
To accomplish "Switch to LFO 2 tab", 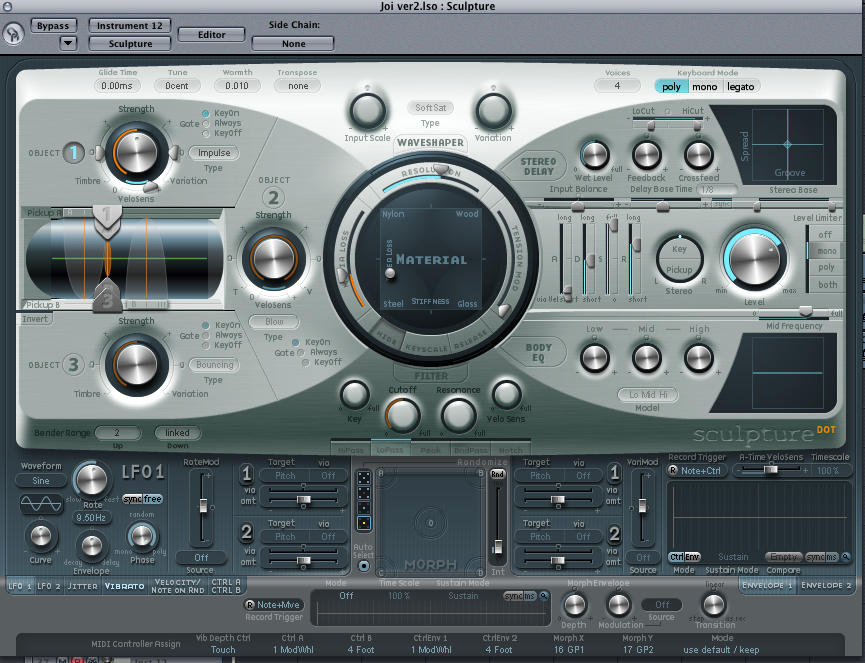I will (49, 586).
